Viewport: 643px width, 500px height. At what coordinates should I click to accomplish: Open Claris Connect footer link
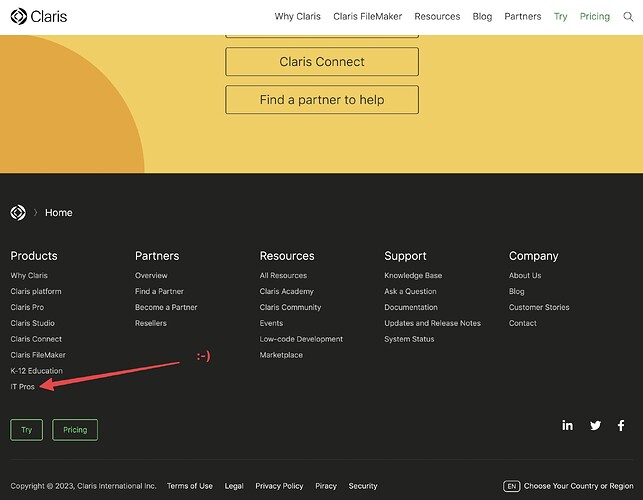pos(36,339)
